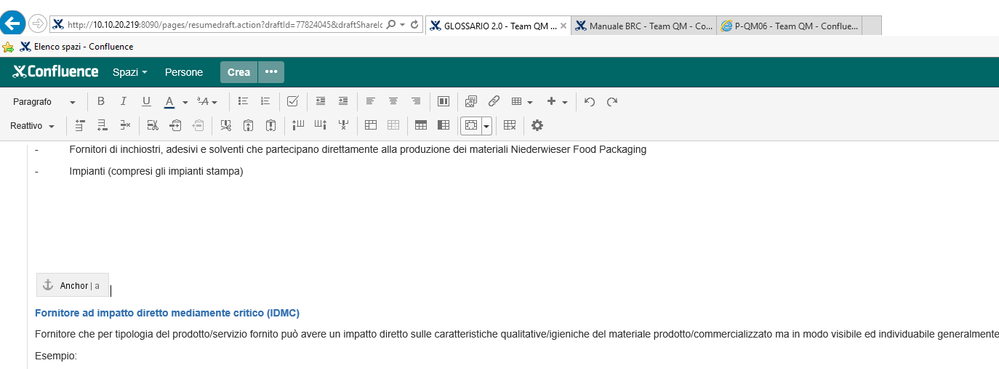
Task: Cut the current table row
Action: (152, 126)
